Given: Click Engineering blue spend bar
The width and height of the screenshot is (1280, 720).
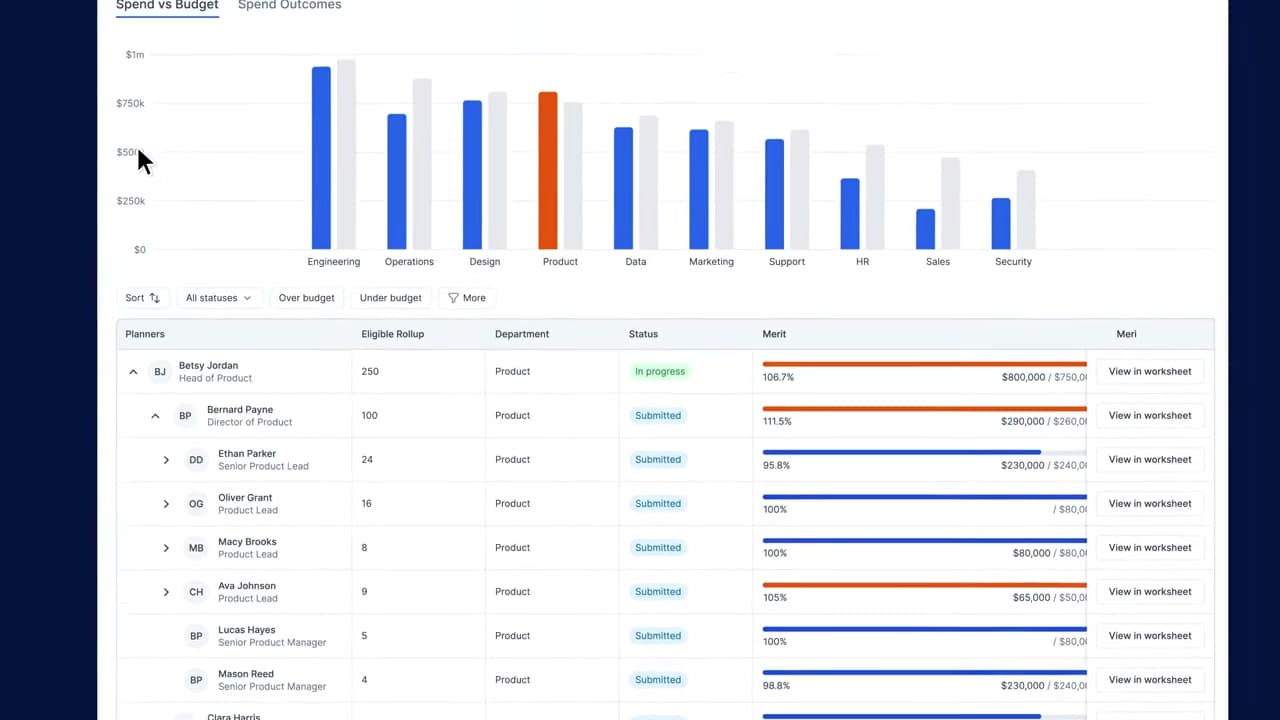Looking at the screenshot, I should tap(321, 158).
